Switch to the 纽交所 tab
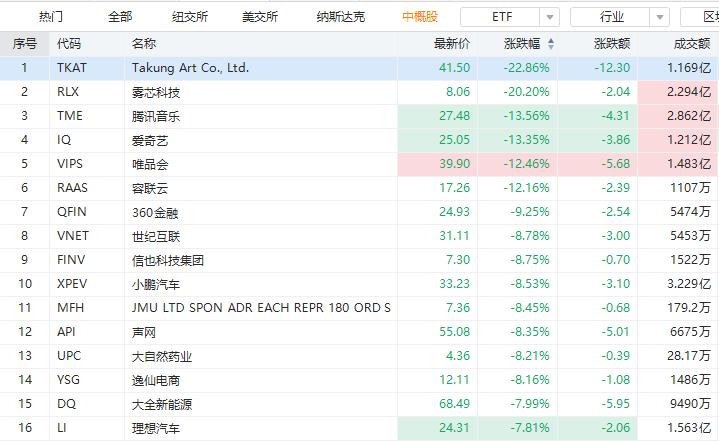The image size is (719, 441). pyautogui.click(x=190, y=17)
